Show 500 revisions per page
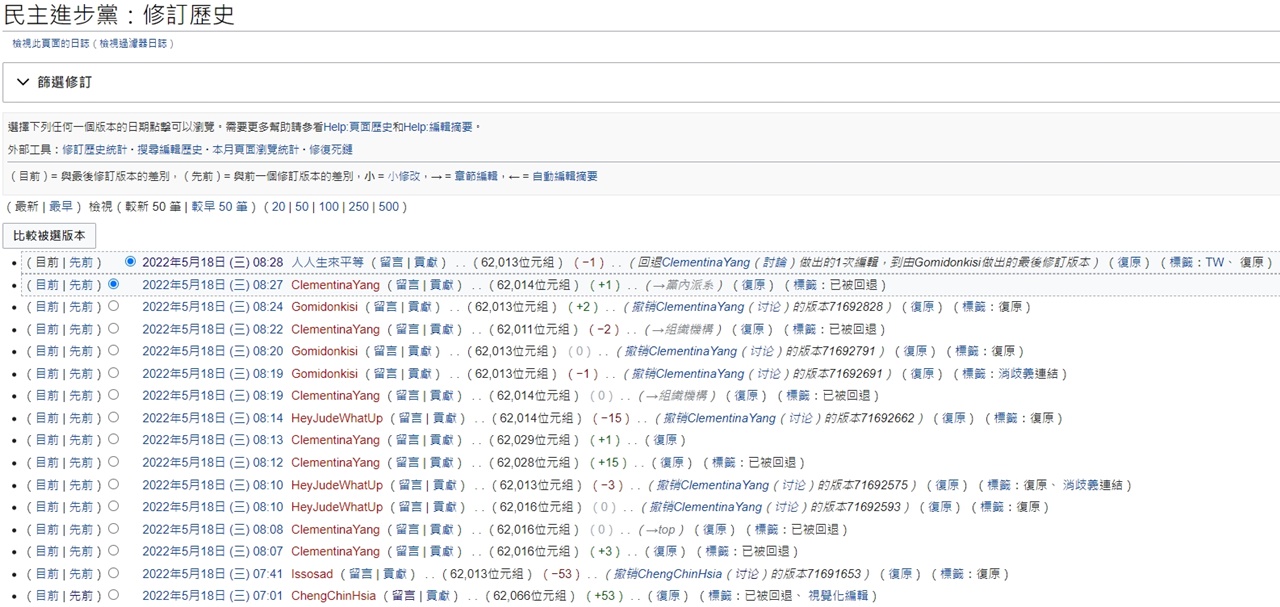Screen dimensions: 1280x607 point(389,207)
